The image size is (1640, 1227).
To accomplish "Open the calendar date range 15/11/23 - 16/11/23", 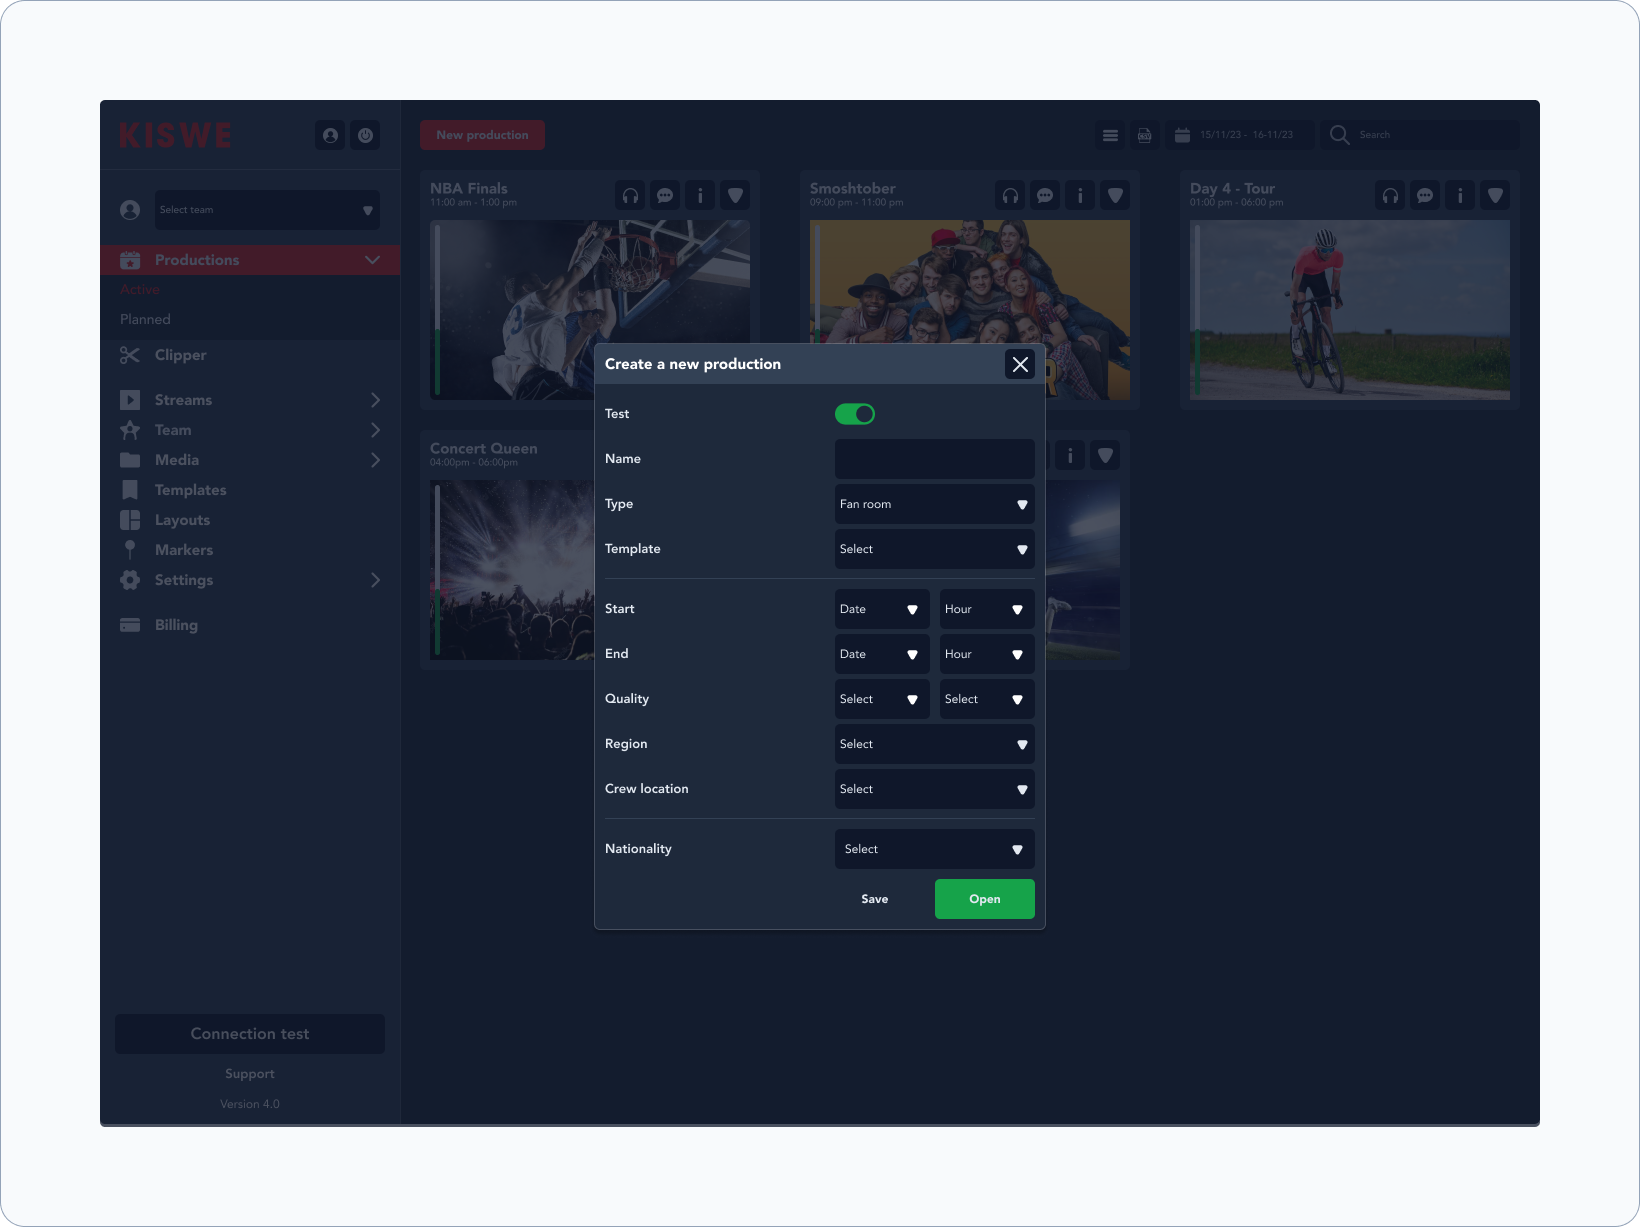I will click(1238, 135).
